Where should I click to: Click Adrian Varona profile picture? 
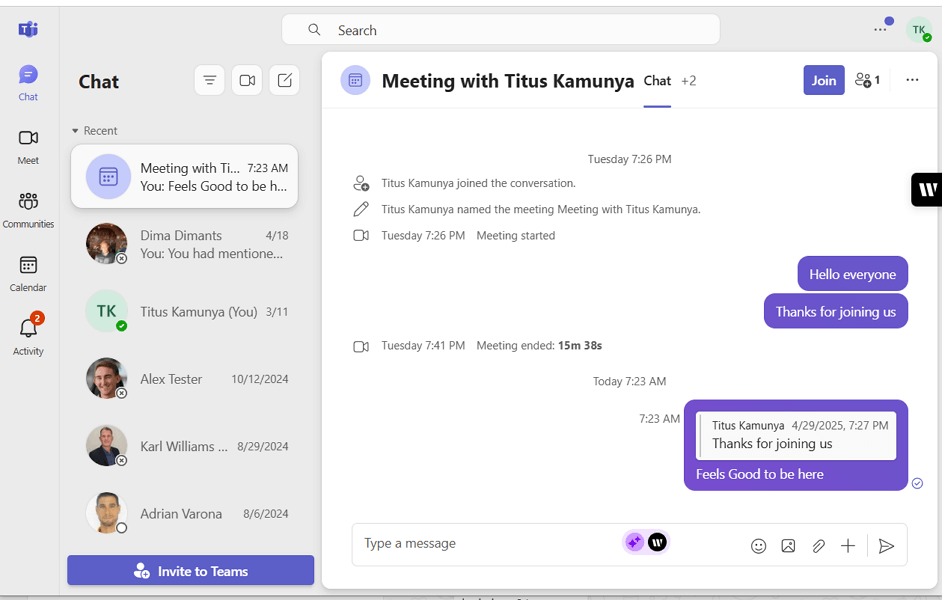coord(106,512)
